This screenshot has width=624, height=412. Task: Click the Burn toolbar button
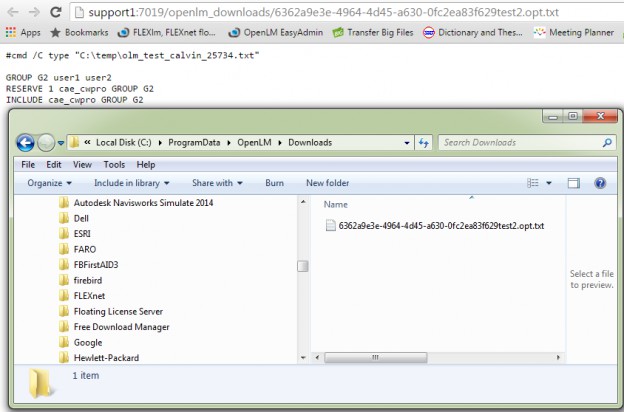point(274,183)
